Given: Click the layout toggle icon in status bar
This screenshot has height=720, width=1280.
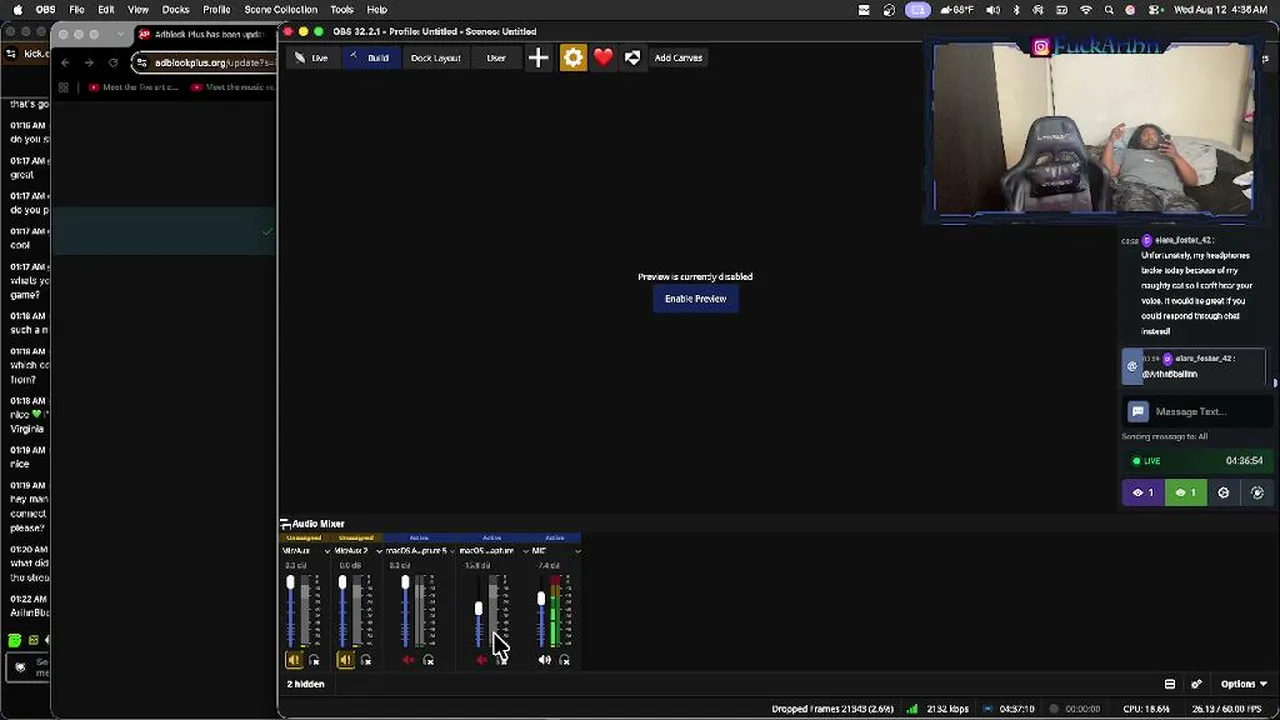Looking at the screenshot, I should 1170,684.
